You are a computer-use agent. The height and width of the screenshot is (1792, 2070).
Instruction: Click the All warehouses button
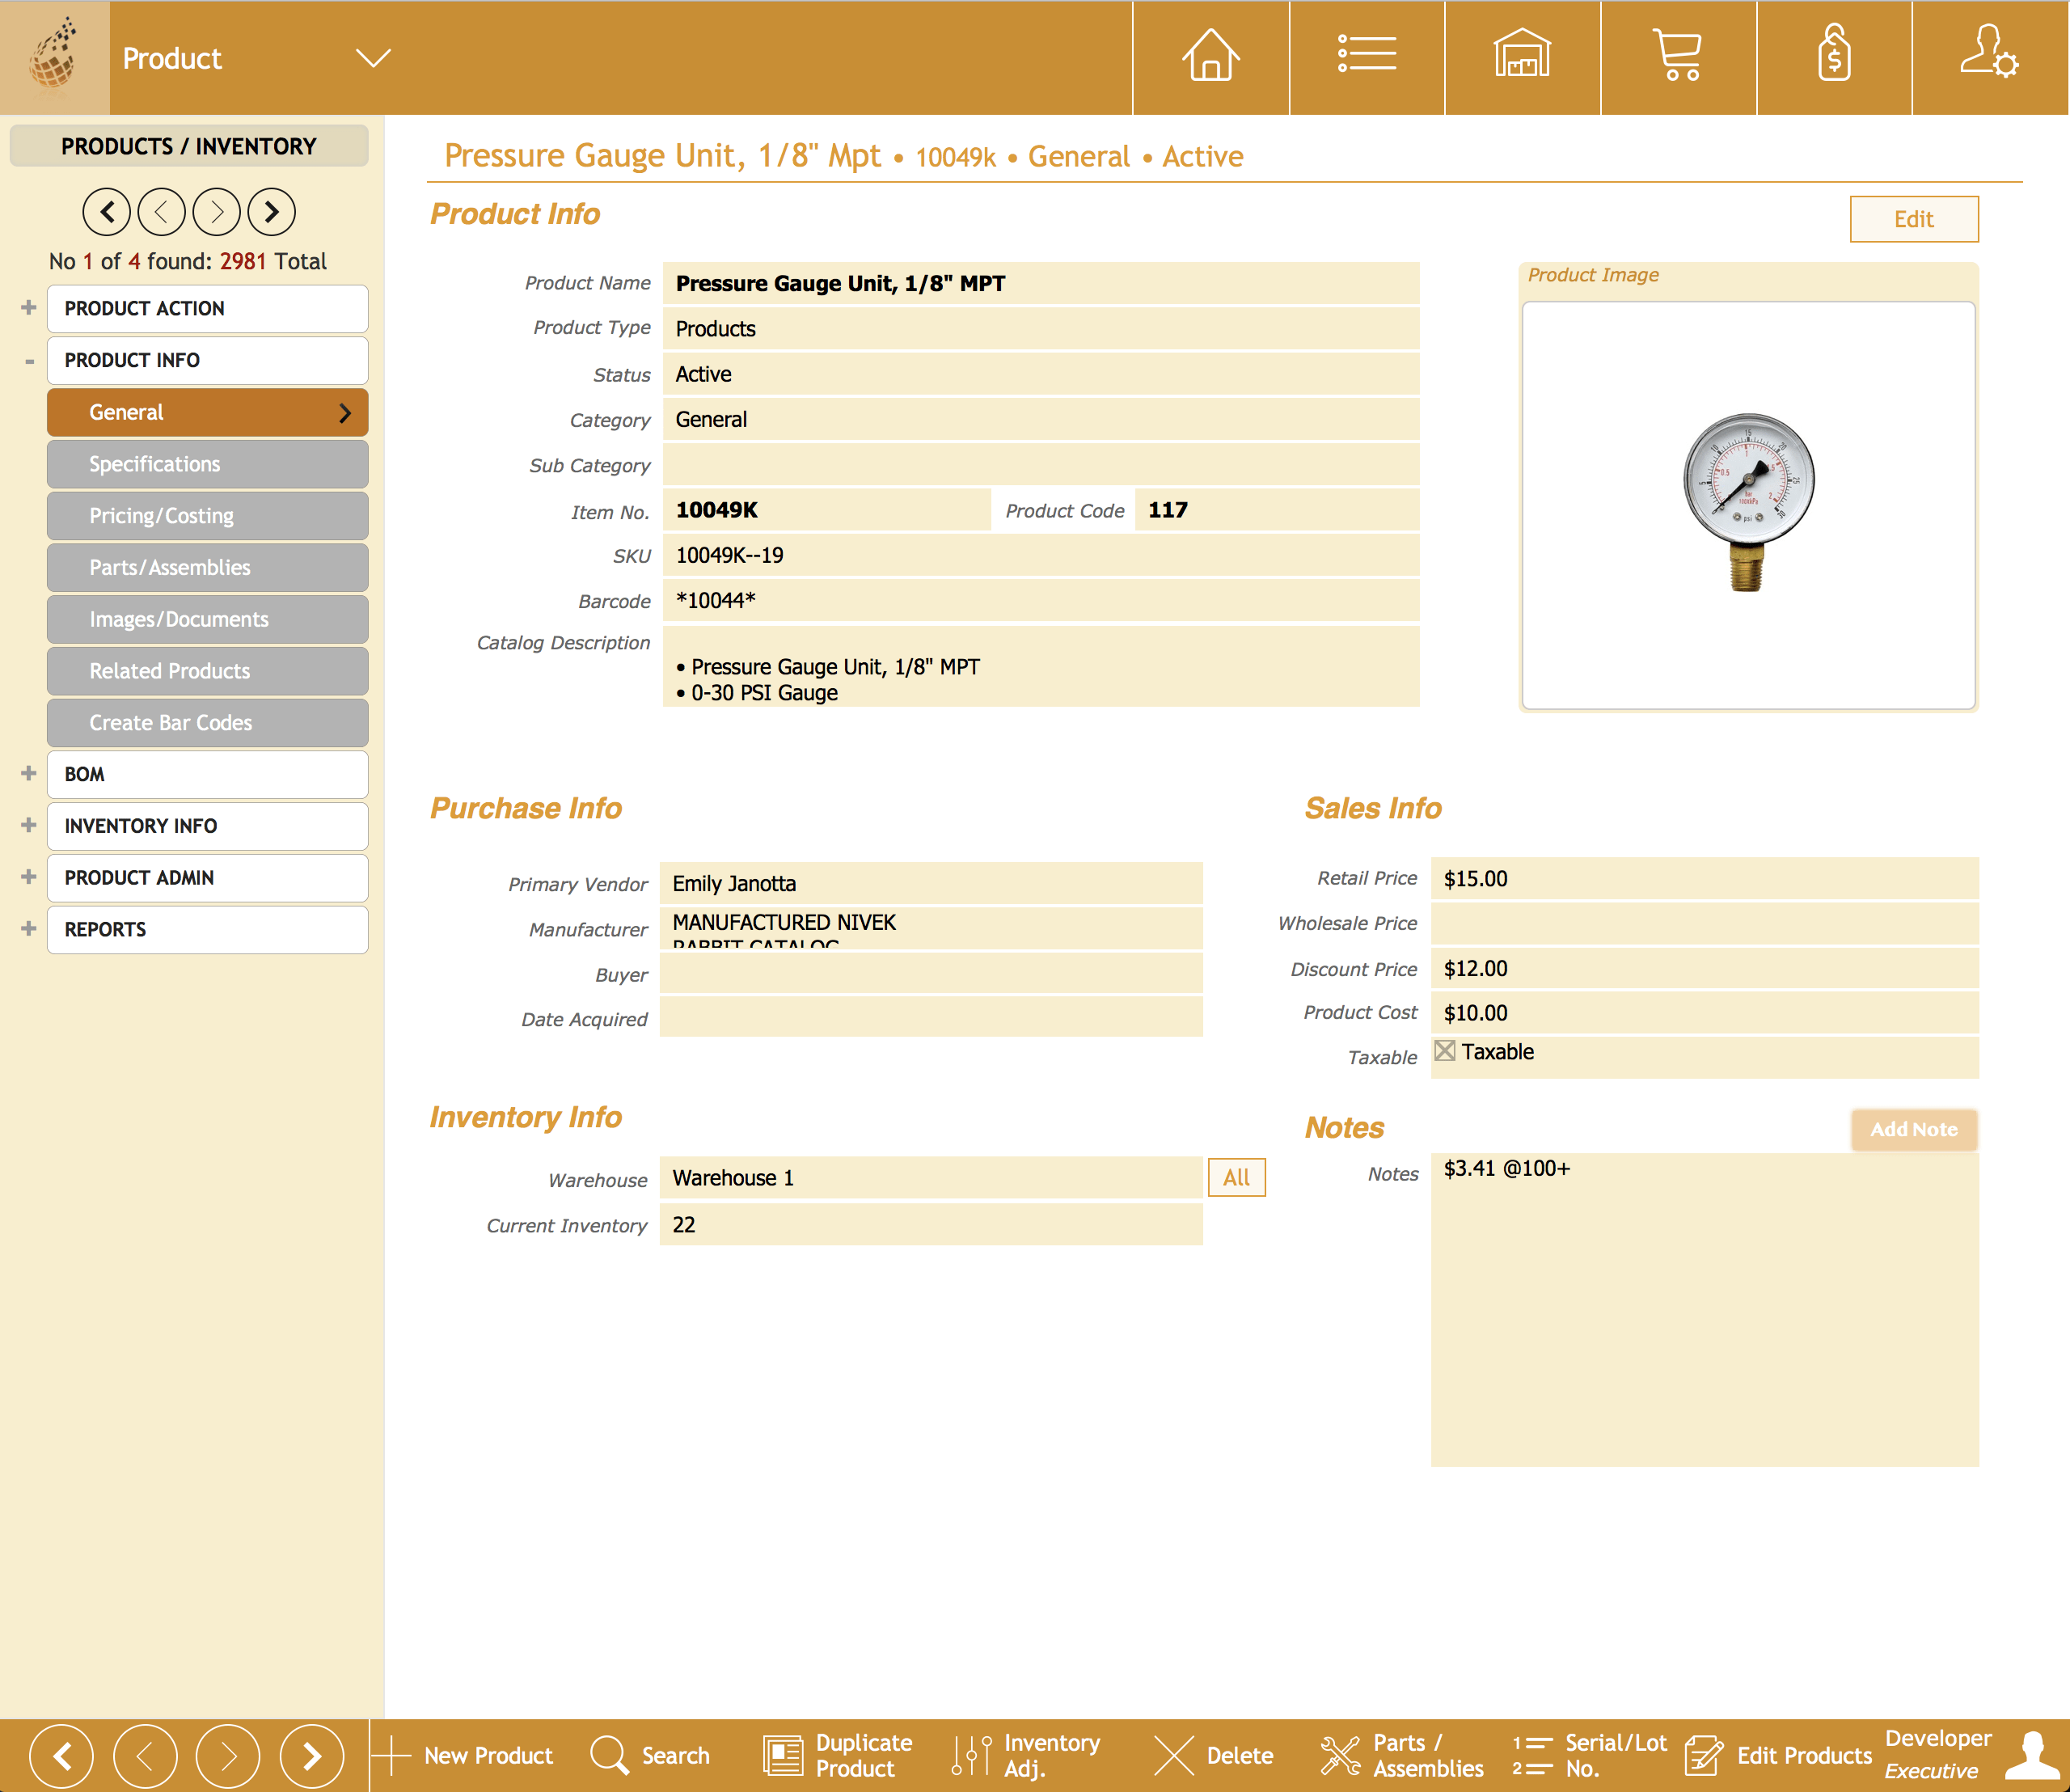coord(1237,1178)
